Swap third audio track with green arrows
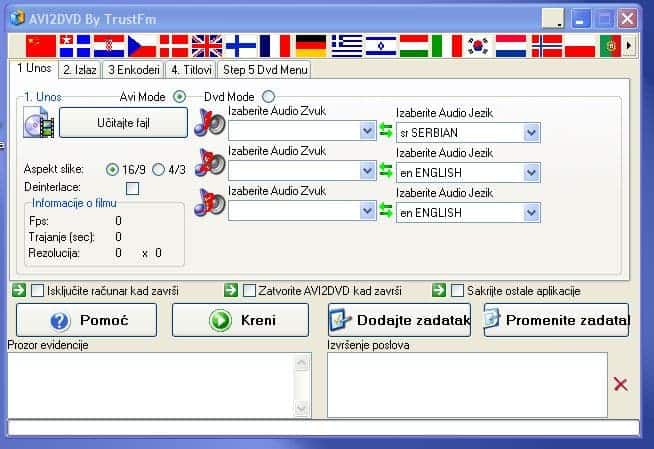Image resolution: width=654 pixels, height=449 pixels. click(x=386, y=210)
